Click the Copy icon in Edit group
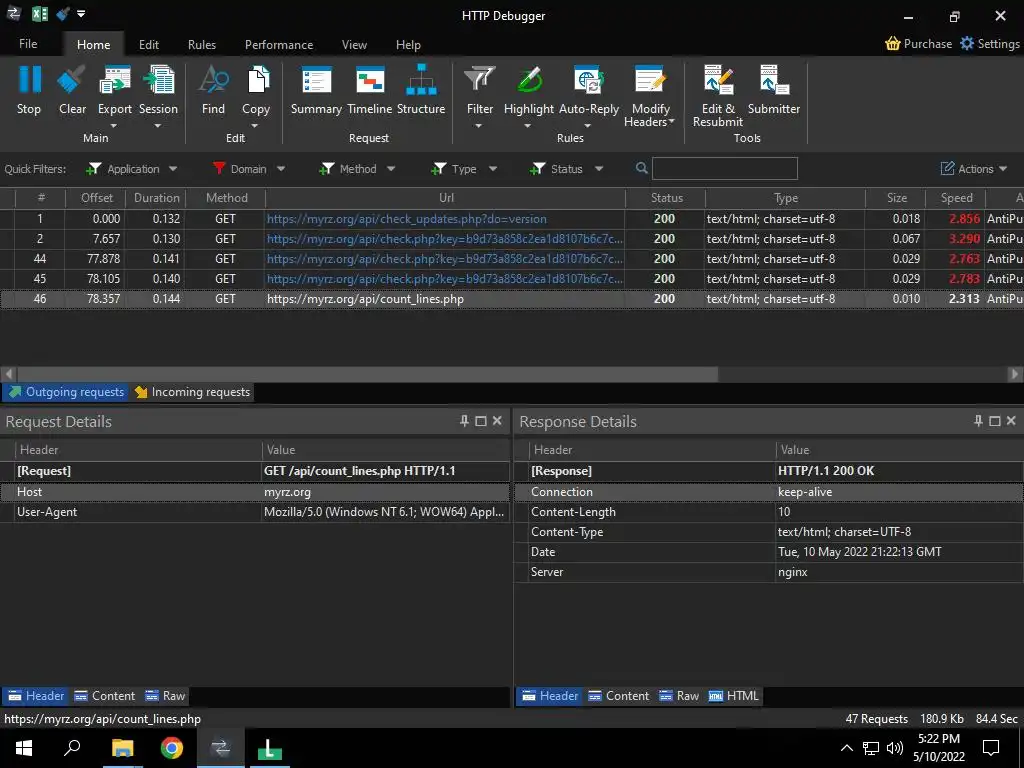The height and width of the screenshot is (768, 1024). coord(257,80)
